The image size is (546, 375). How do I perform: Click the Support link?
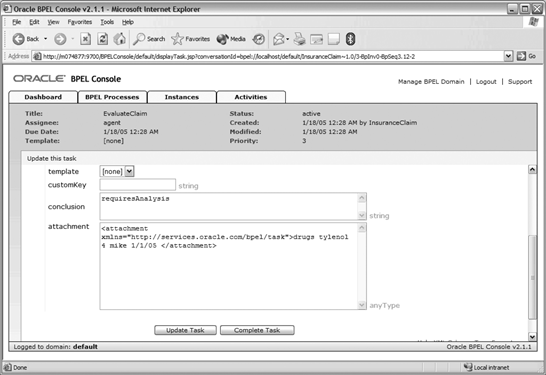pyautogui.click(x=520, y=82)
